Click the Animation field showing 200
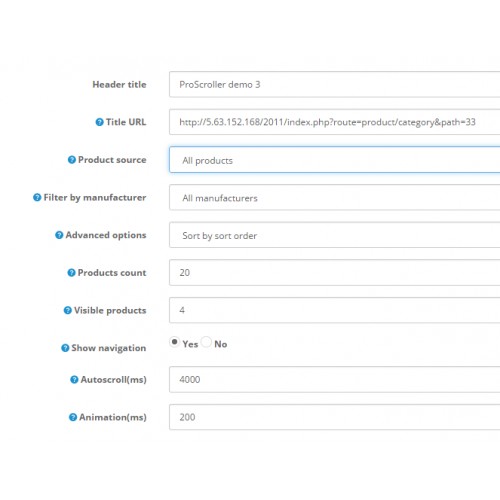500x500 pixels. coord(334,417)
